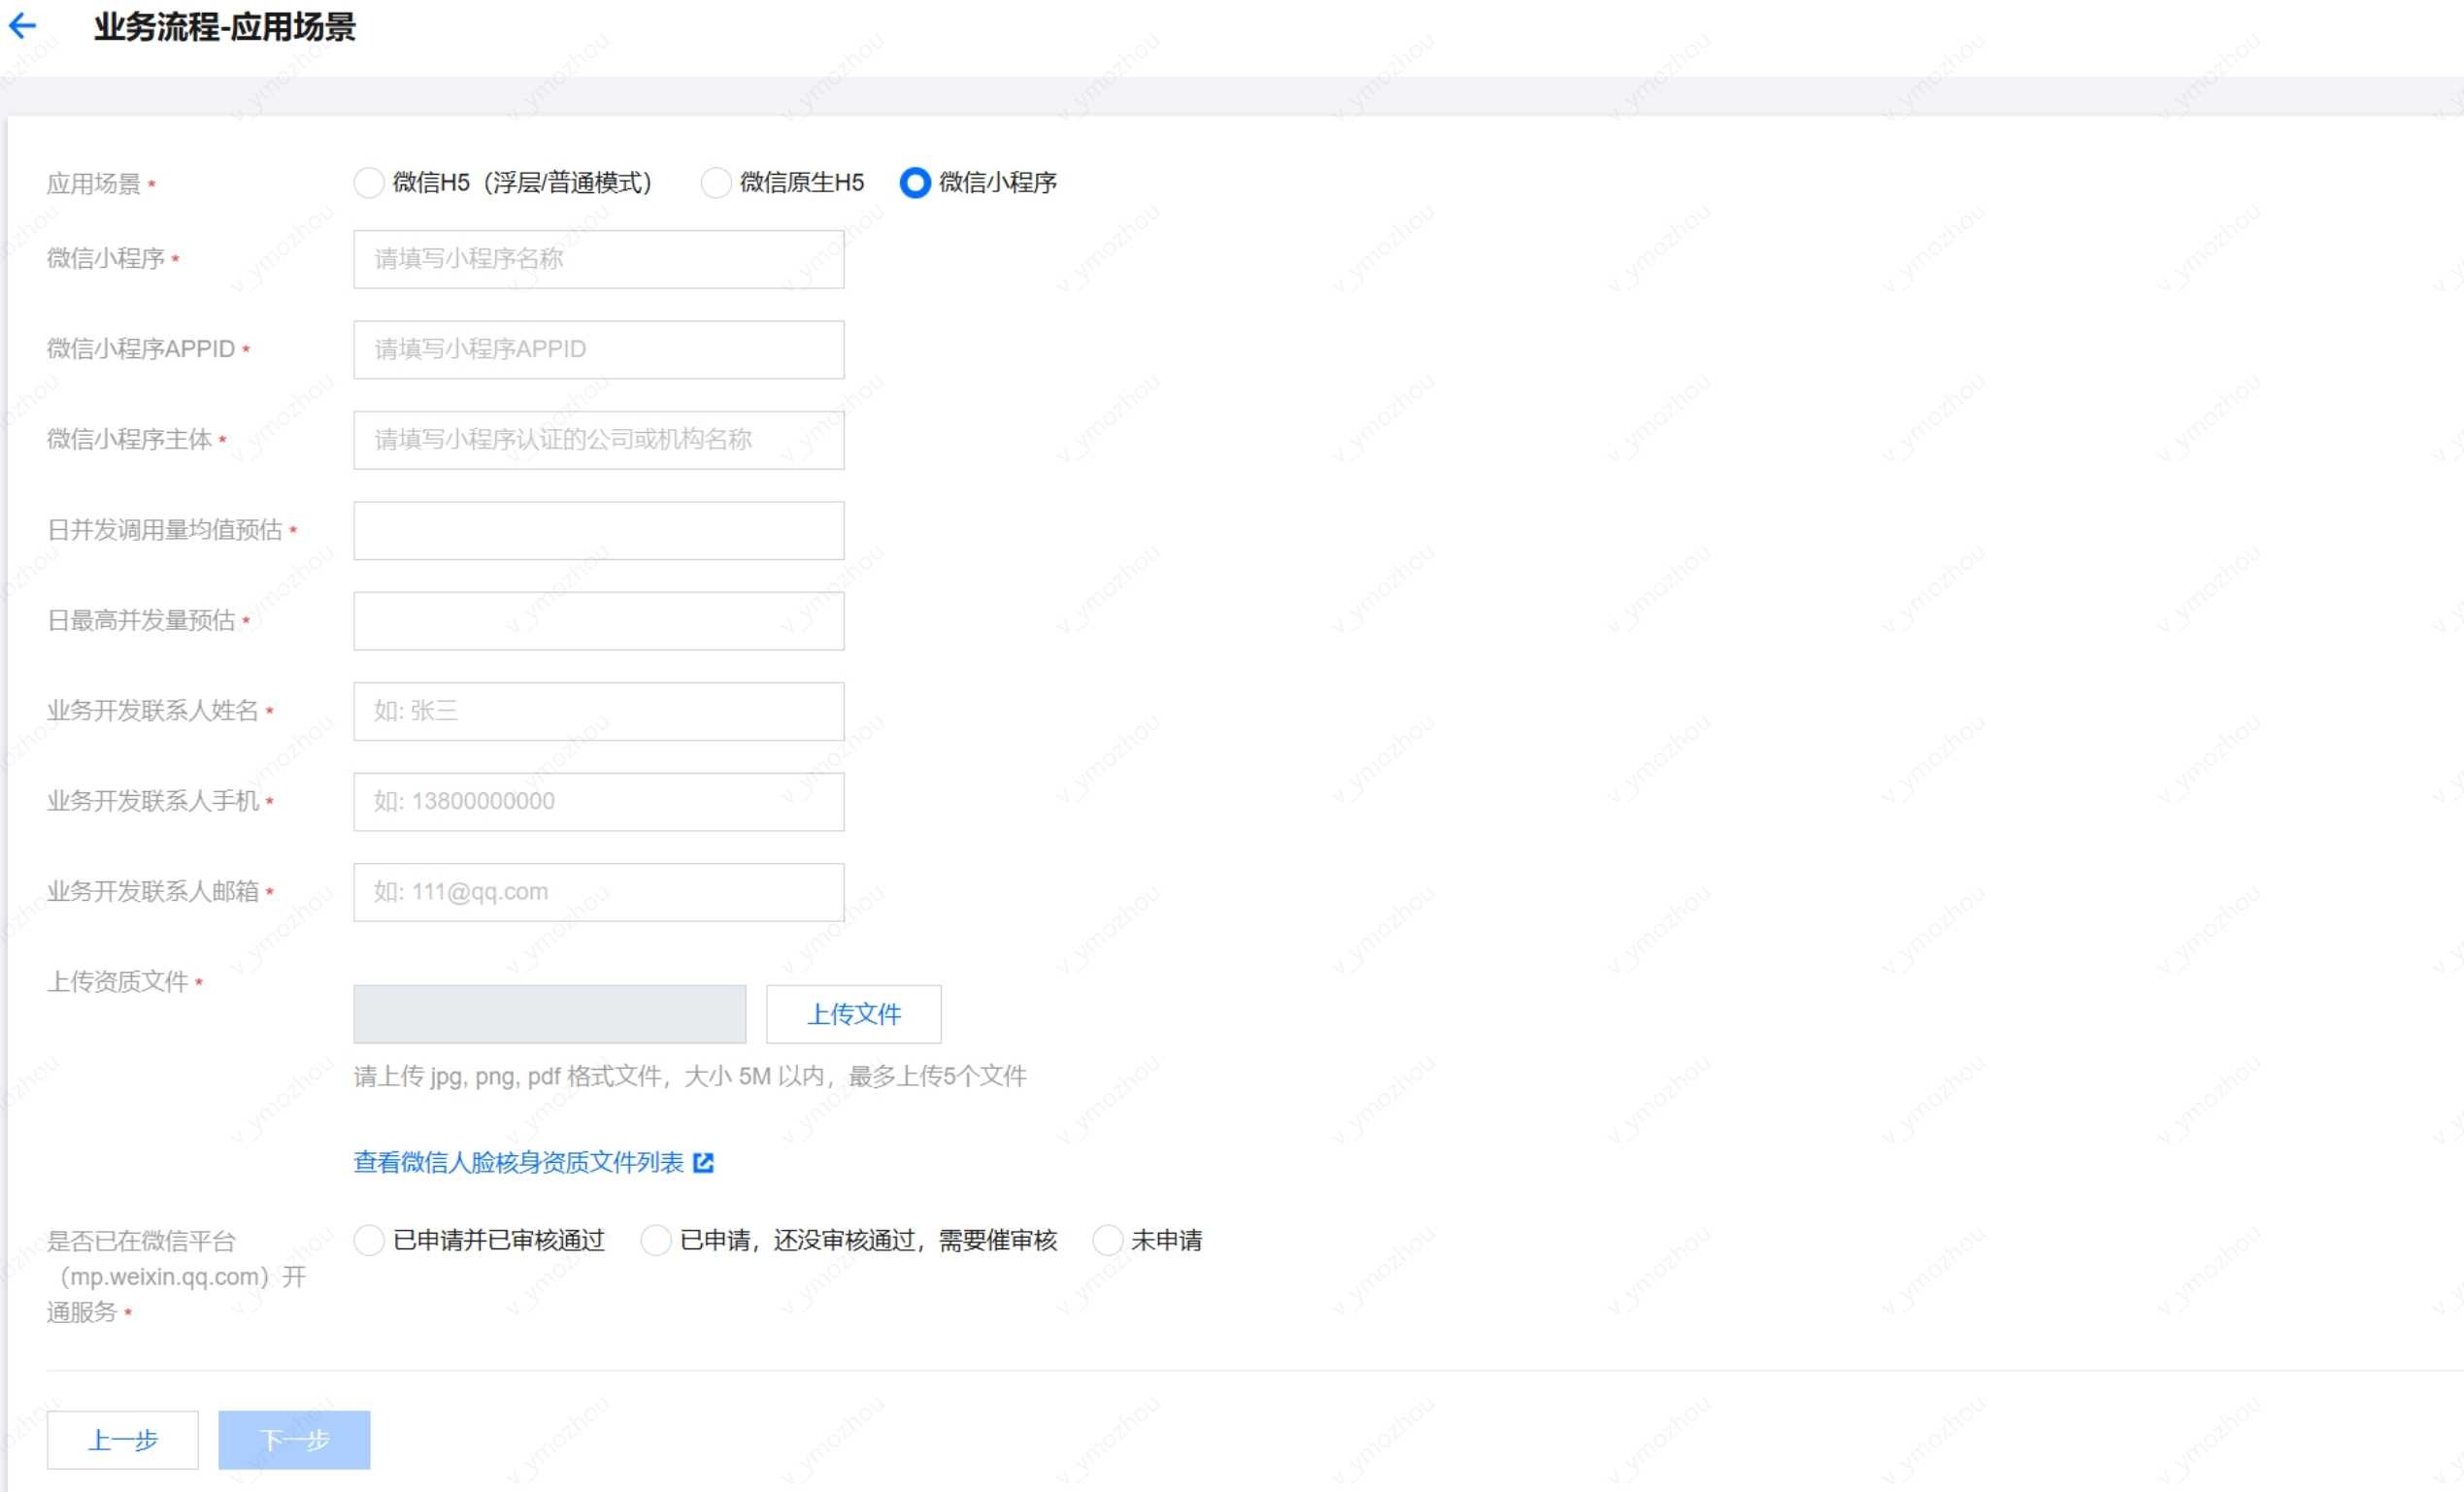Click the 上一步 button
This screenshot has width=2464, height=1492.
pos(122,1440)
